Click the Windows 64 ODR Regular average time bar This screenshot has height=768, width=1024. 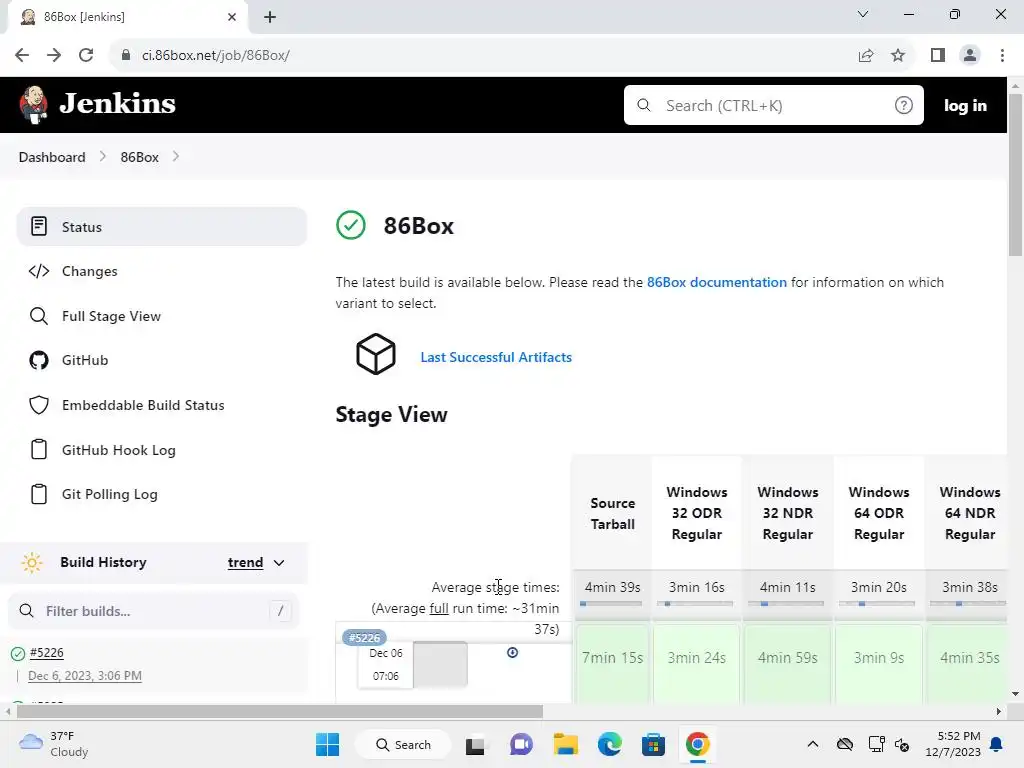pos(878,603)
